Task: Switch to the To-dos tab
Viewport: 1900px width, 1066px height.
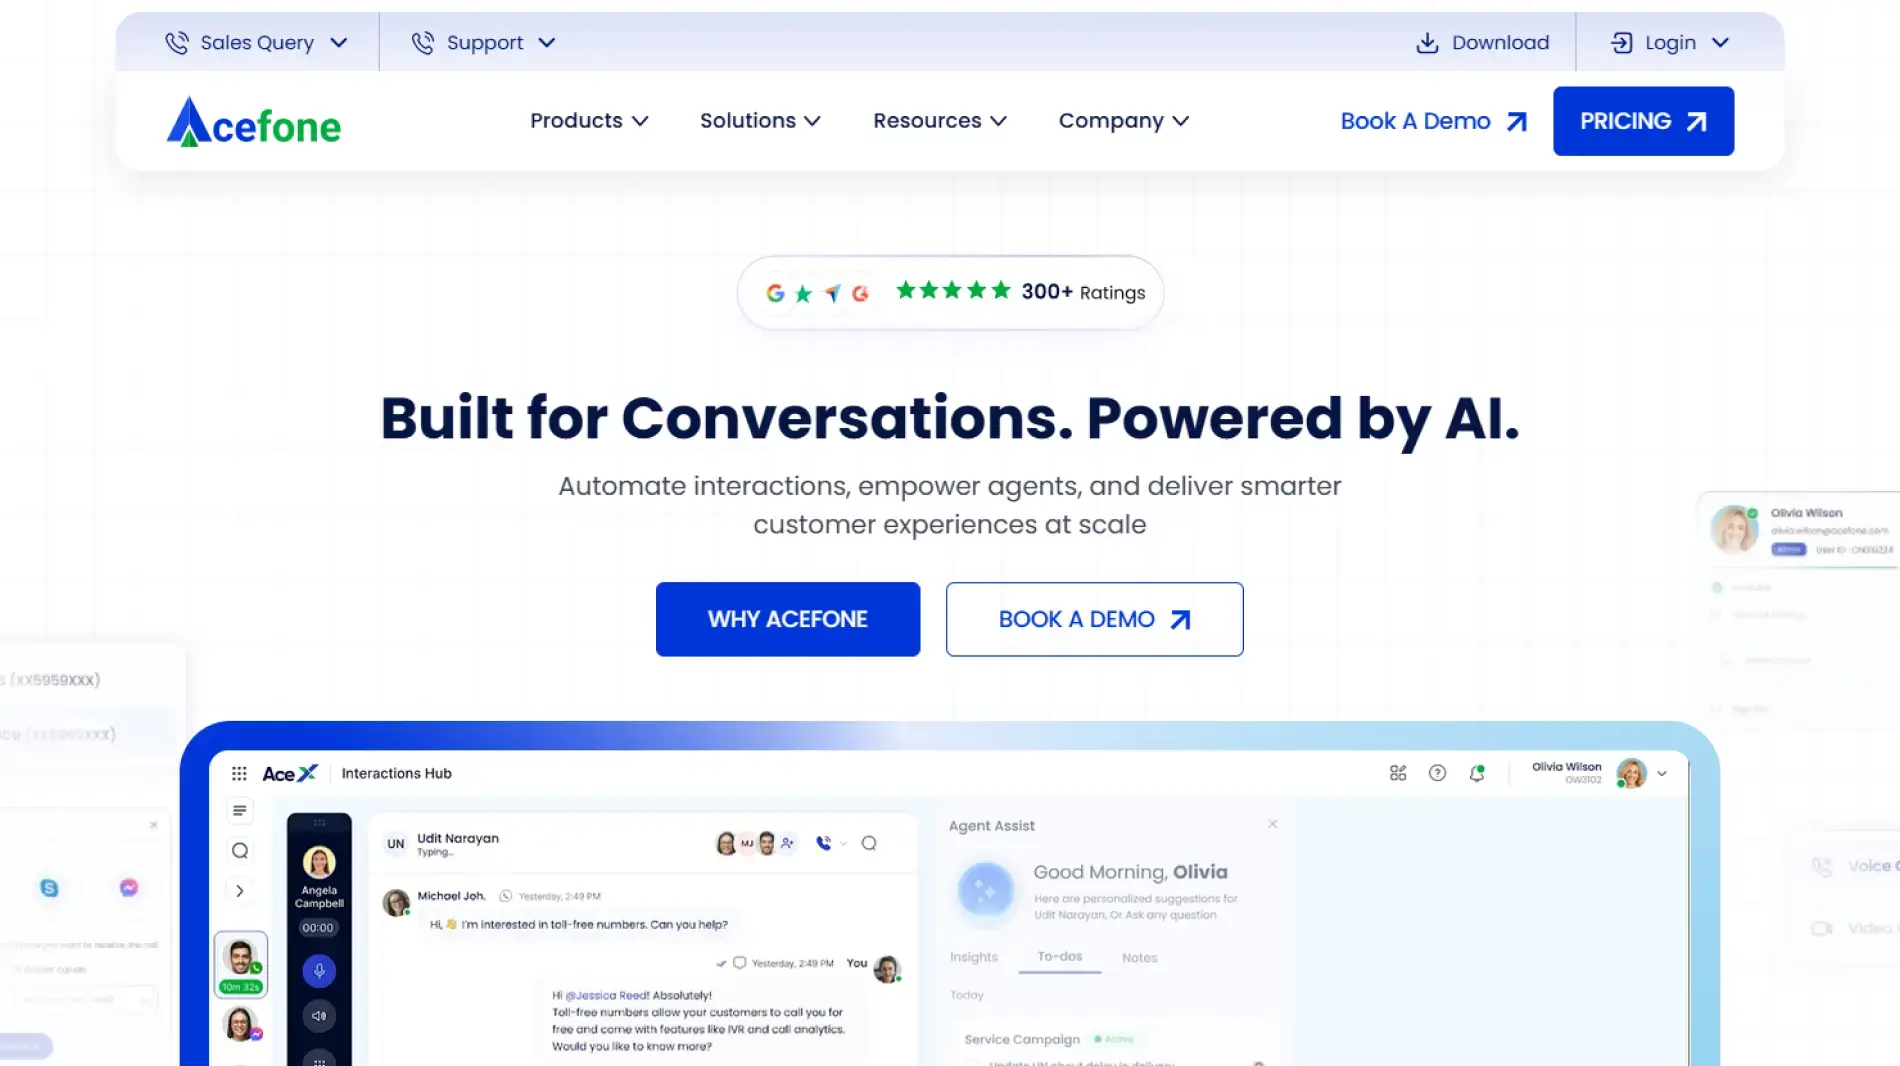Action: (x=1060, y=956)
